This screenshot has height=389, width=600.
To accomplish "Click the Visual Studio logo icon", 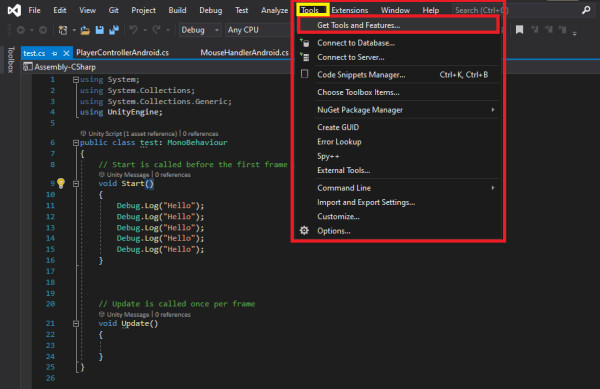I will pos(14,10).
